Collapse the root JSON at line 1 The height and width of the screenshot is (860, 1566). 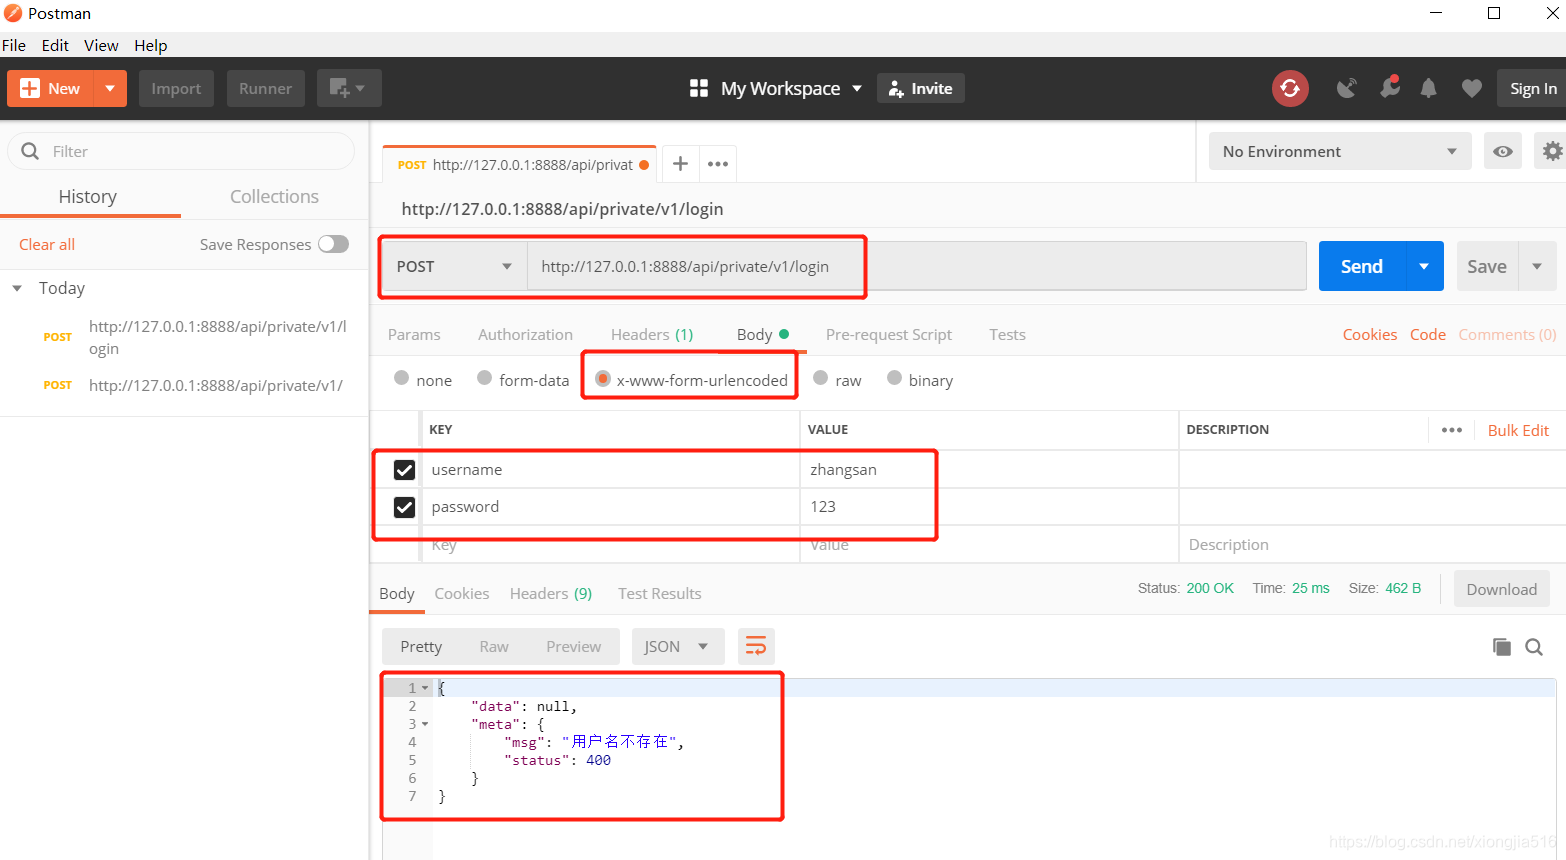425,688
